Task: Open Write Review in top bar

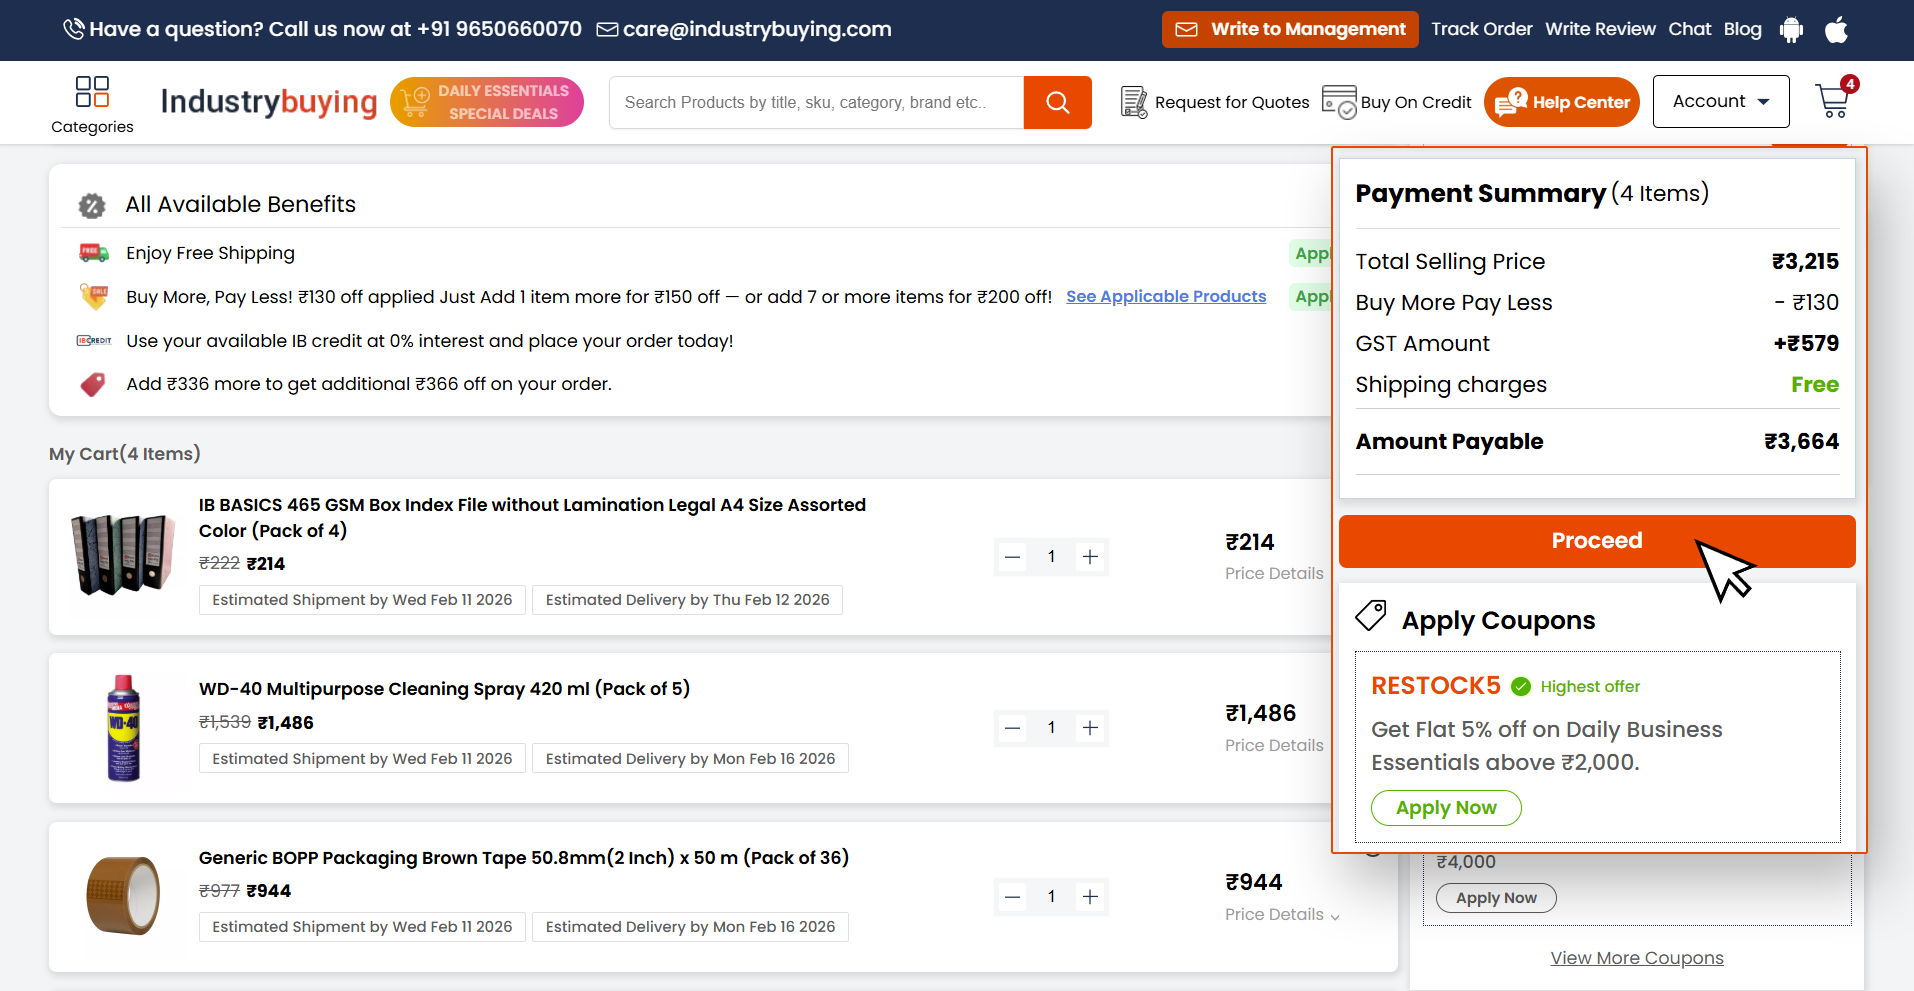Action: tap(1600, 29)
